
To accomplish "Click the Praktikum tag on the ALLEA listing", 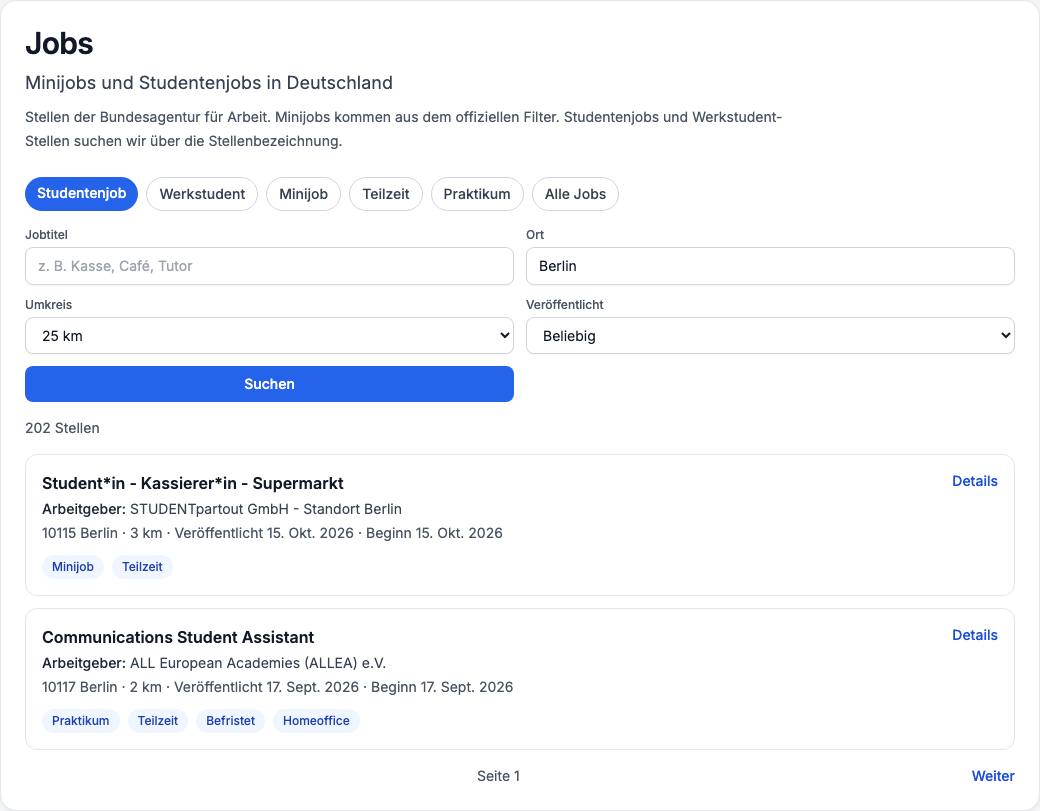I will [x=80, y=721].
